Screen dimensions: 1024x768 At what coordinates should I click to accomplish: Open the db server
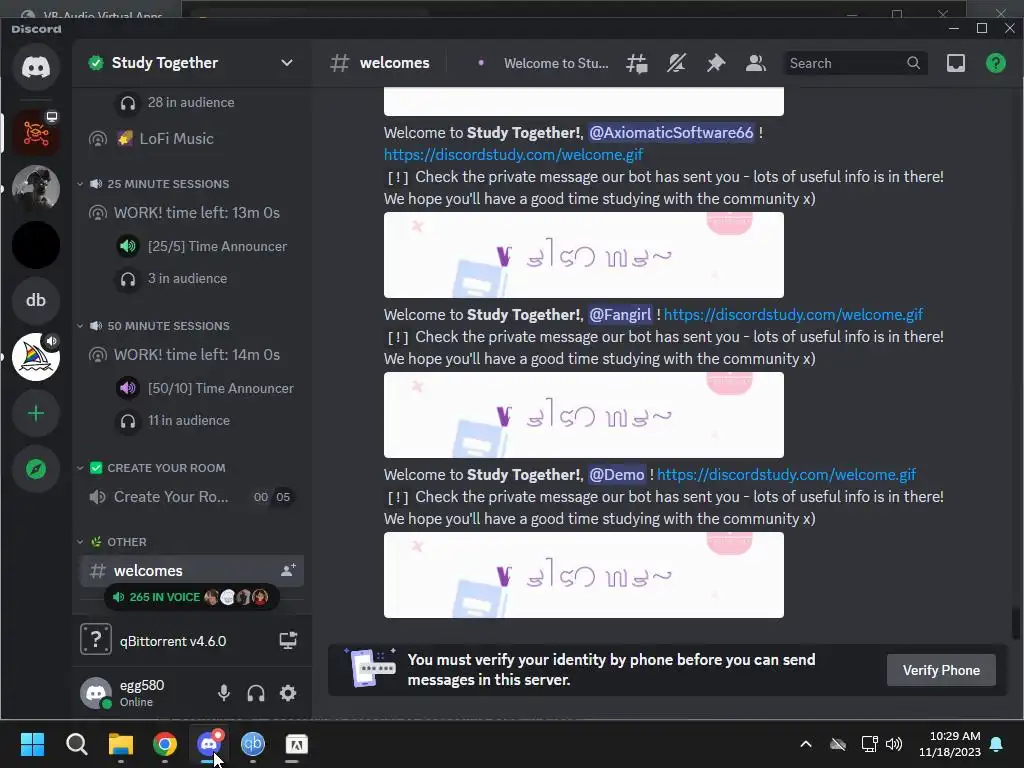pyautogui.click(x=36, y=300)
